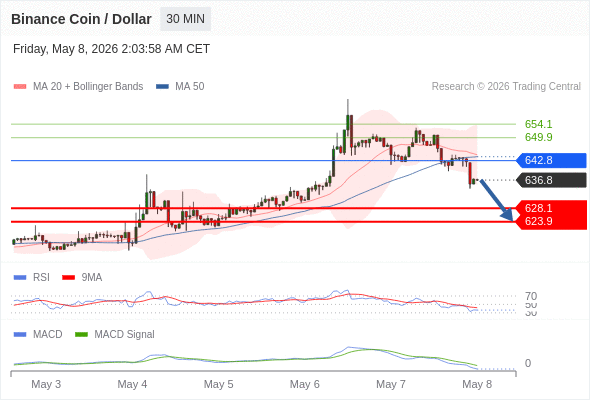Click the red 628.1 support price label
This screenshot has width=590, height=400.
[x=538, y=208]
